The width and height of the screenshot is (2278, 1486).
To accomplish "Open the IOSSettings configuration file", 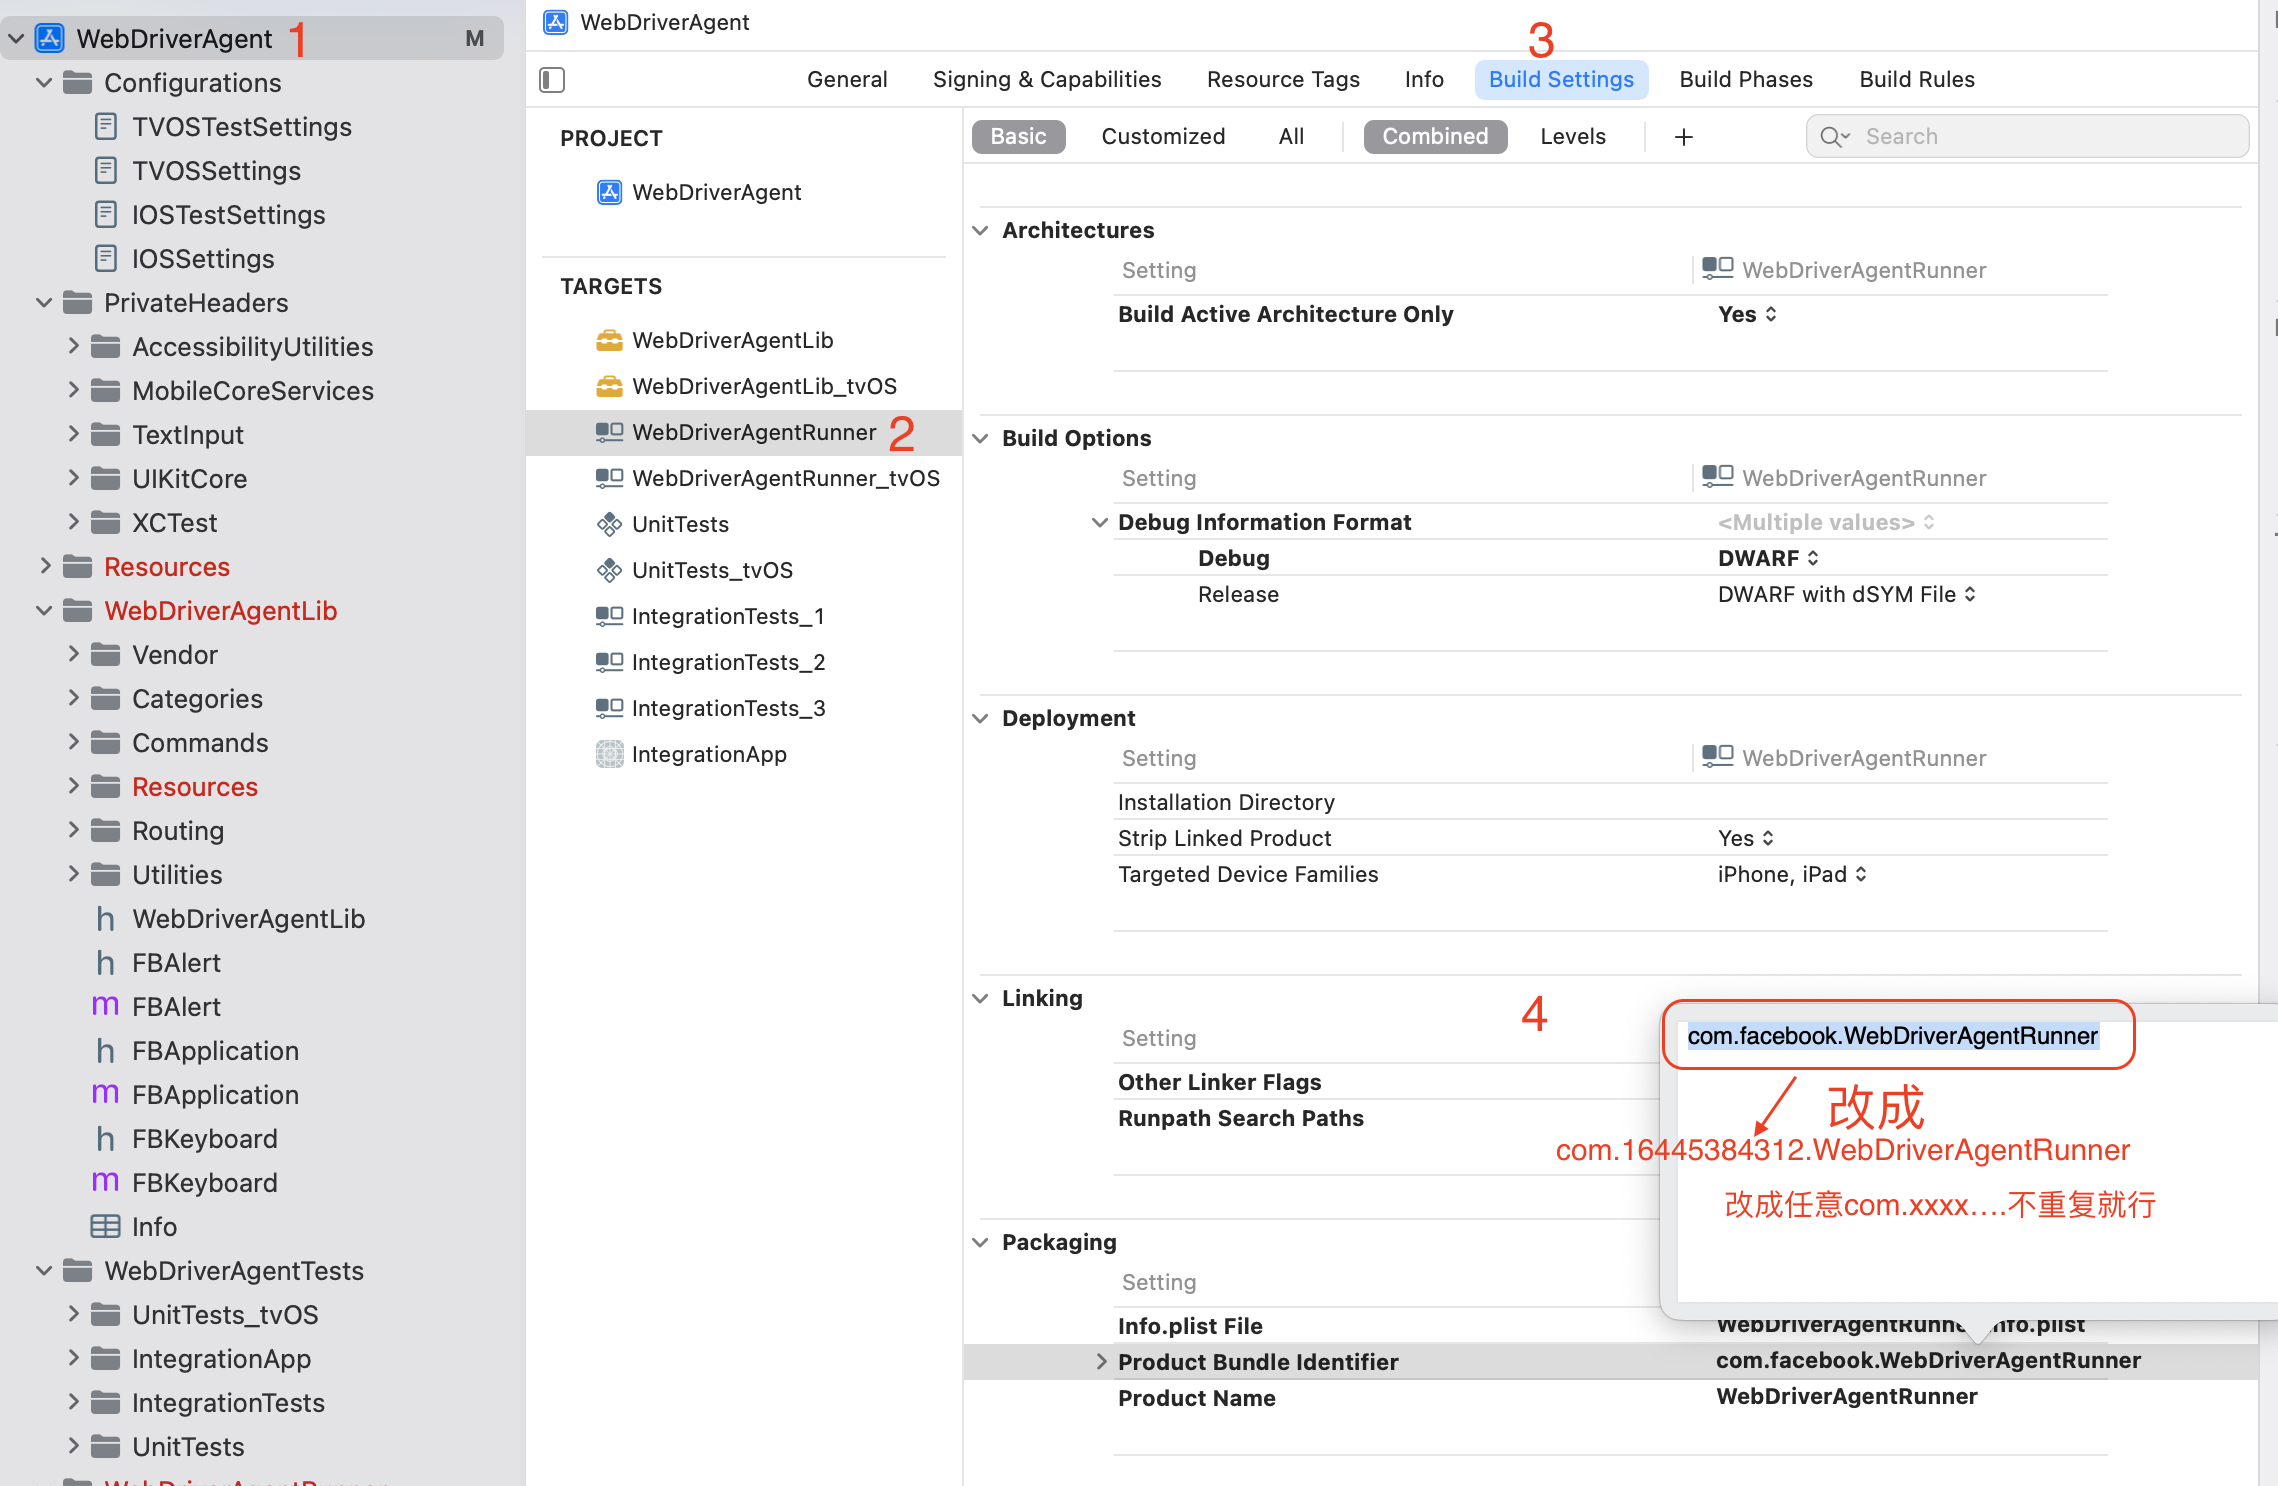I will [x=202, y=259].
